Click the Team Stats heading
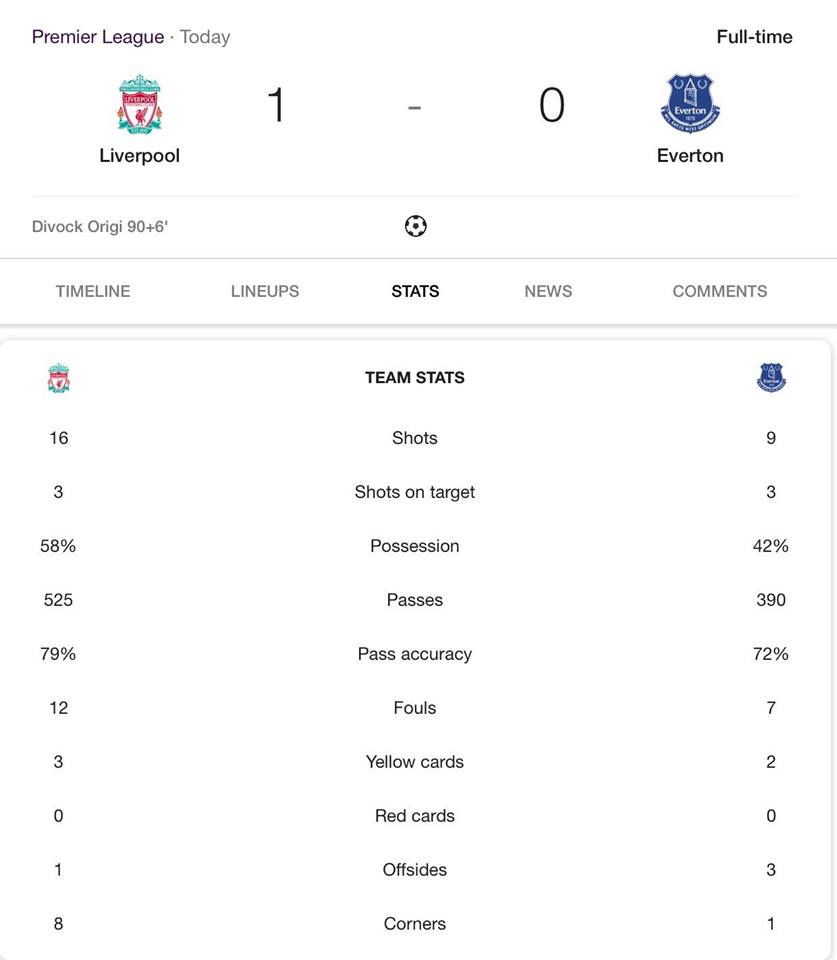Screen dimensions: 837x960 [x=415, y=378]
